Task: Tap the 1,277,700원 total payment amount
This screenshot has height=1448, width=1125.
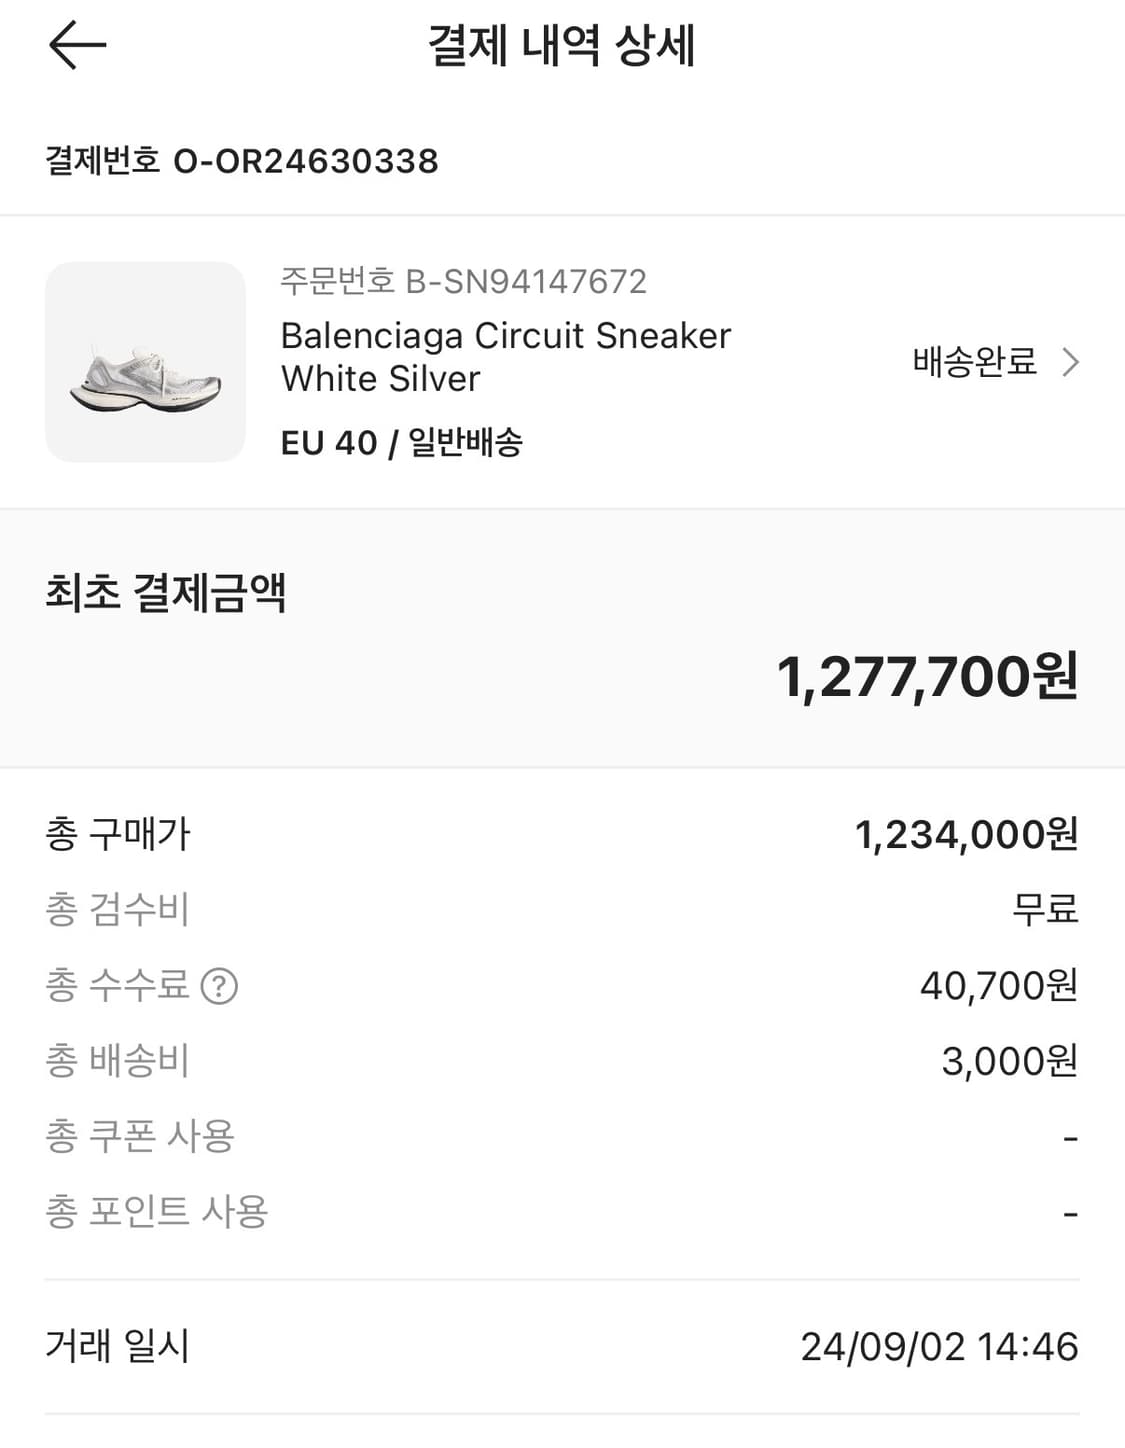Action: (927, 677)
